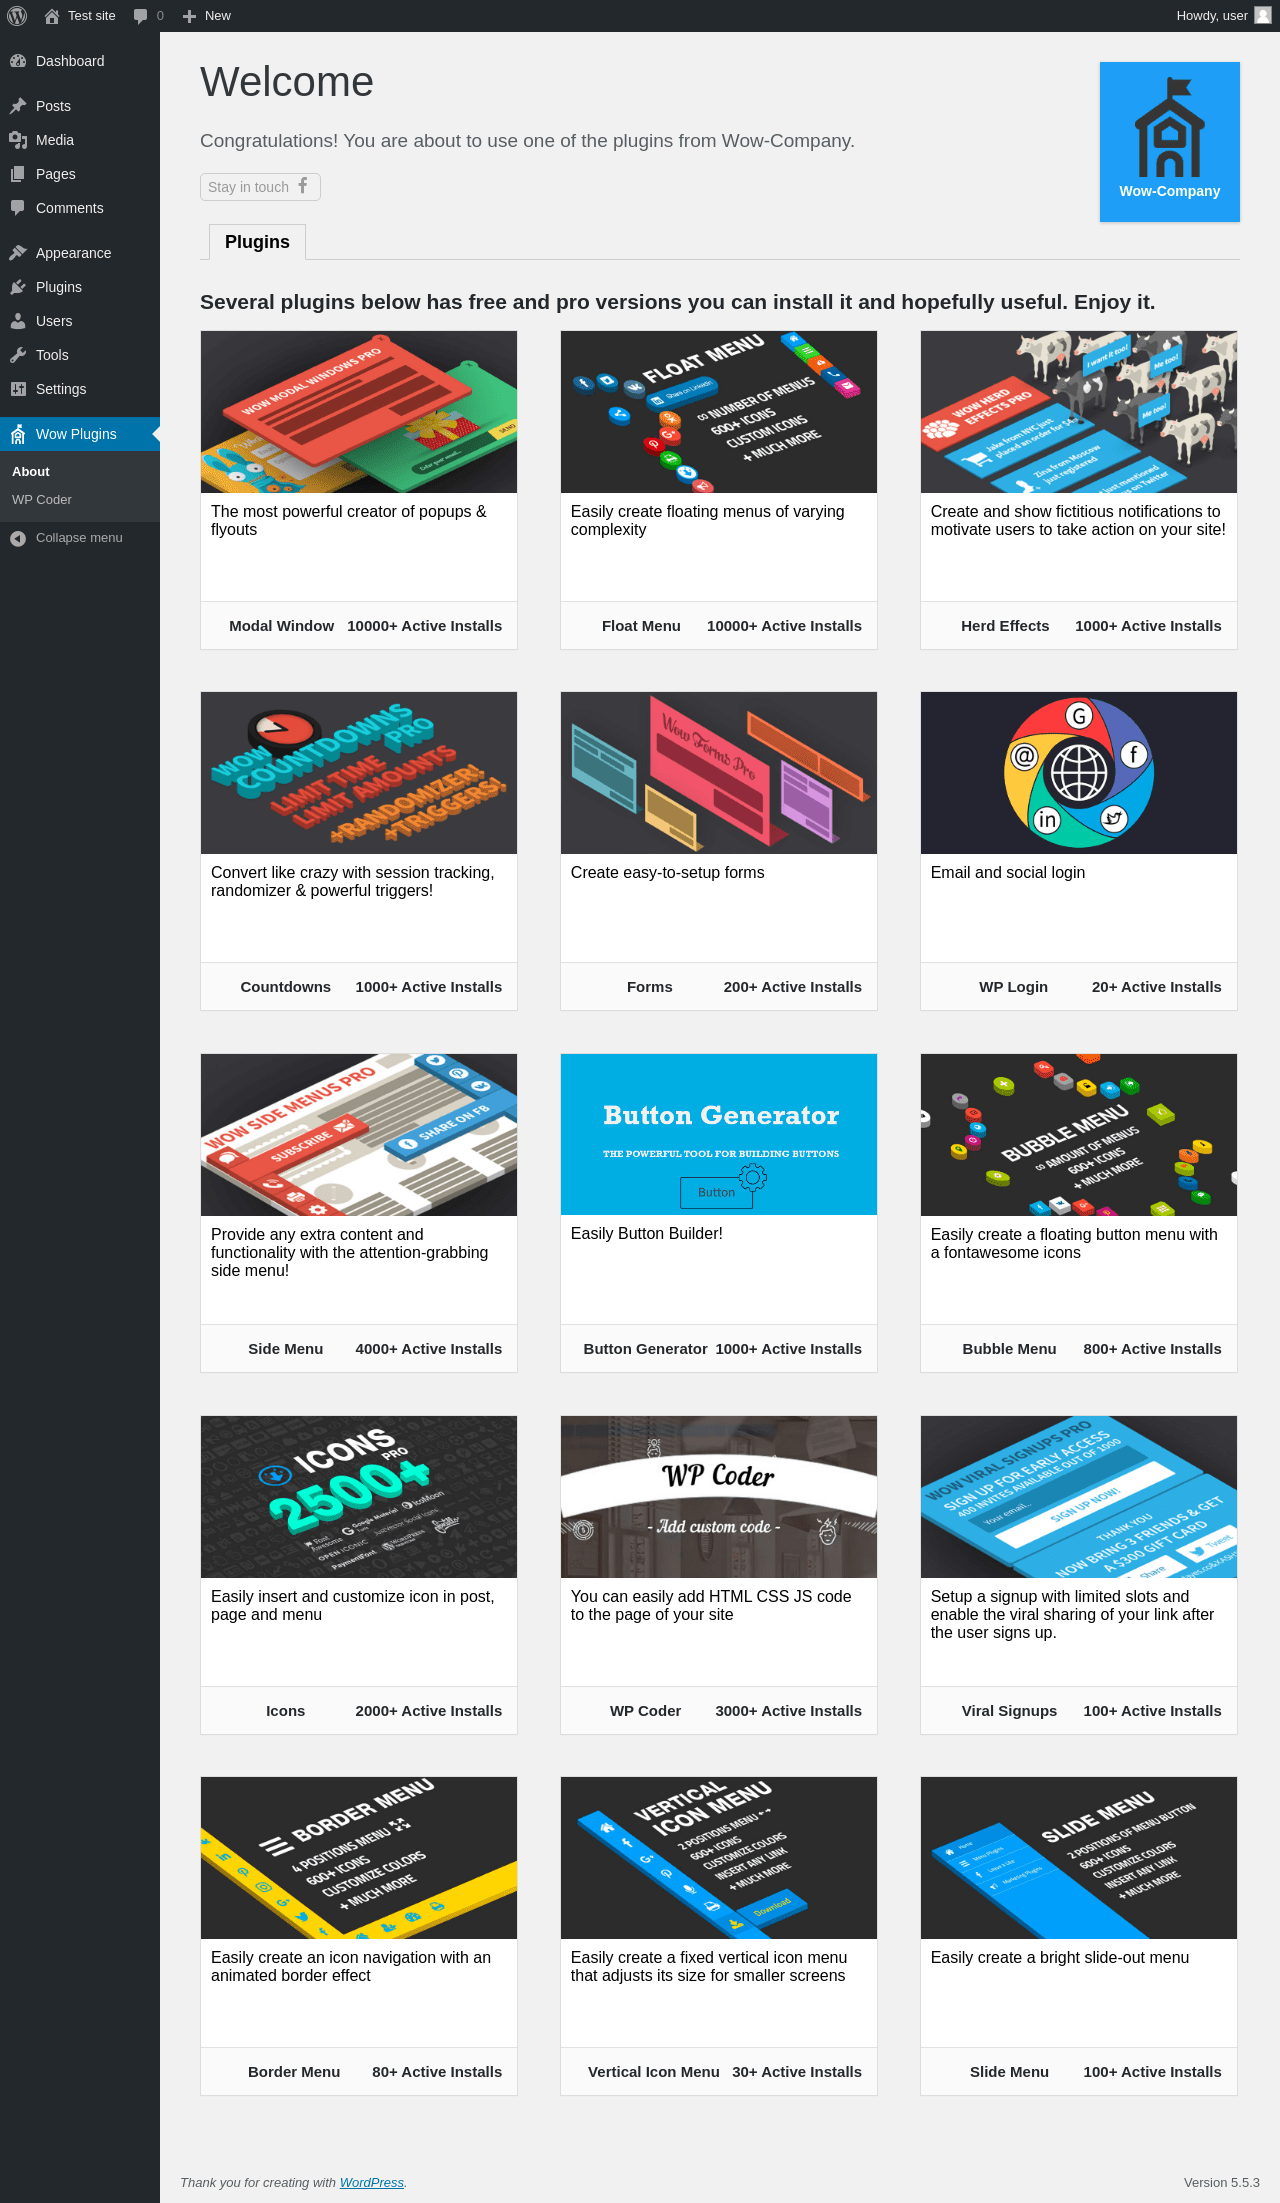Image resolution: width=1280 pixels, height=2203 pixels.
Task: Click the plus New icon in admin bar
Action: 189,16
